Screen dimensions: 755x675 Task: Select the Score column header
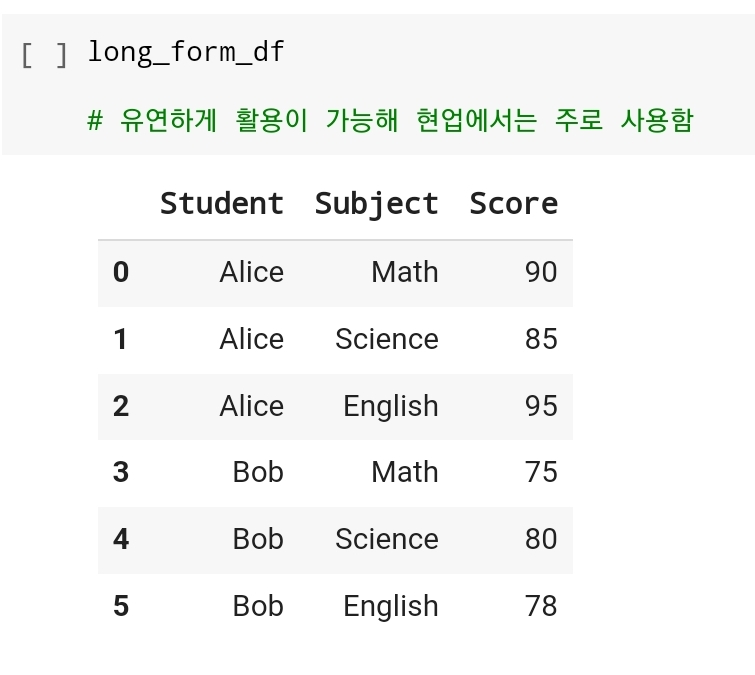point(513,203)
